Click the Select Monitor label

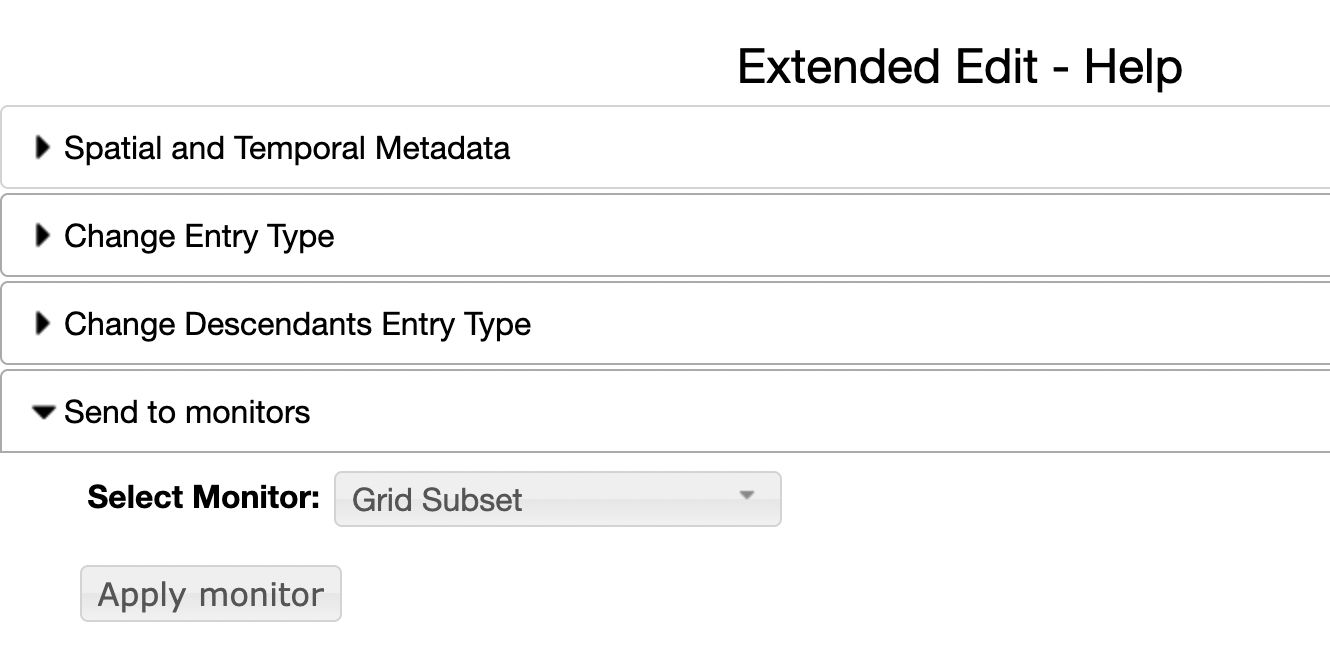point(204,497)
